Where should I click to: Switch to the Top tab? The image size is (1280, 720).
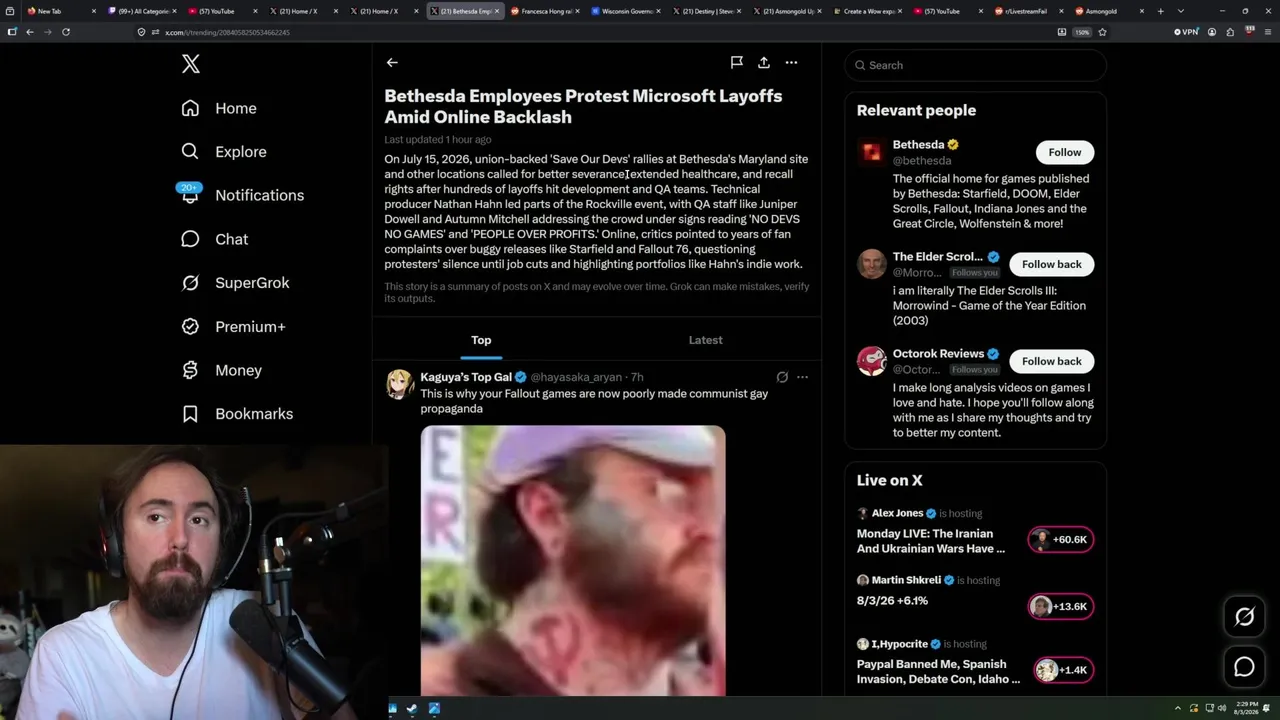coord(481,340)
